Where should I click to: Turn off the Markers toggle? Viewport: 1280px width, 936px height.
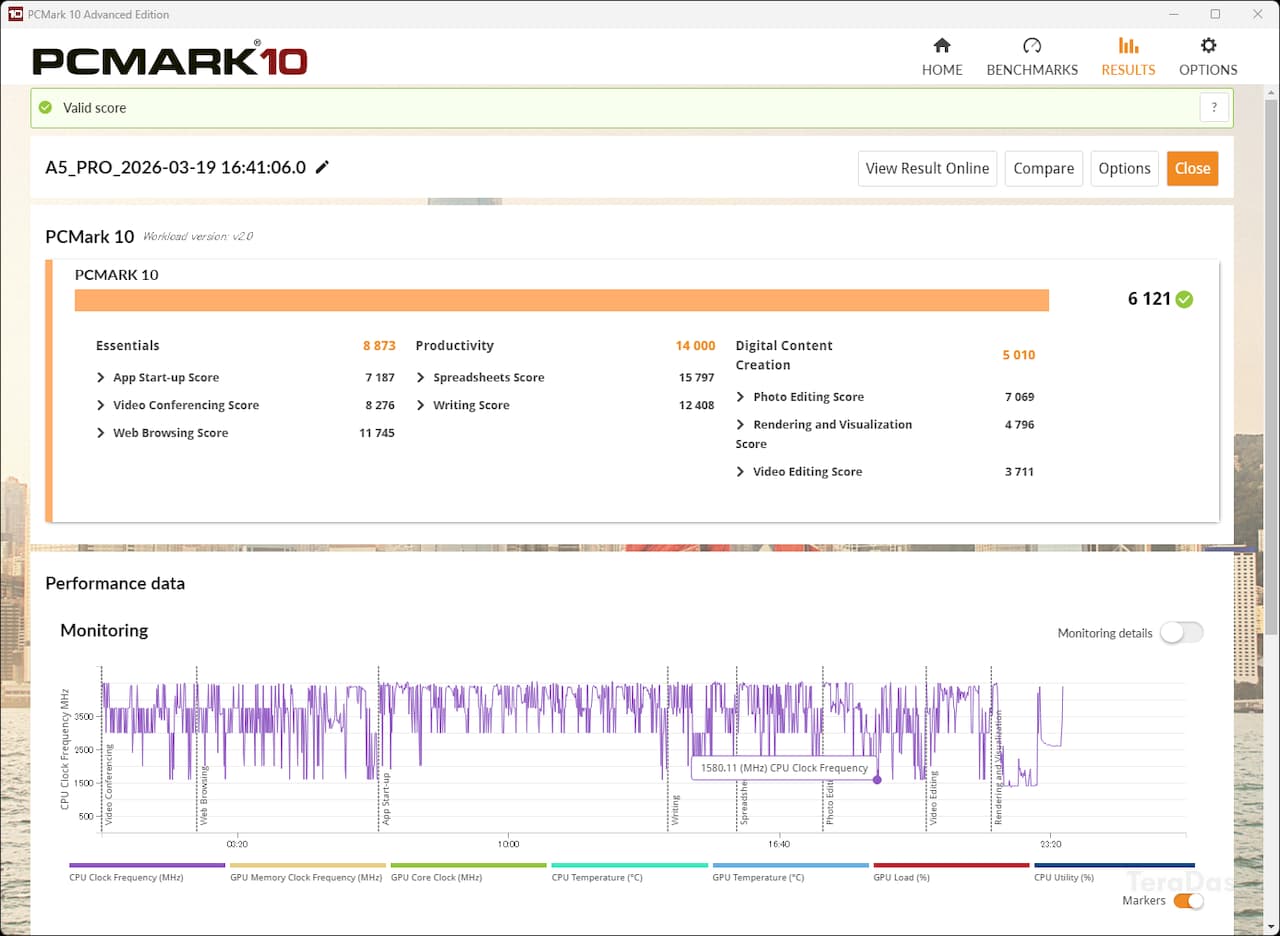coord(1187,901)
